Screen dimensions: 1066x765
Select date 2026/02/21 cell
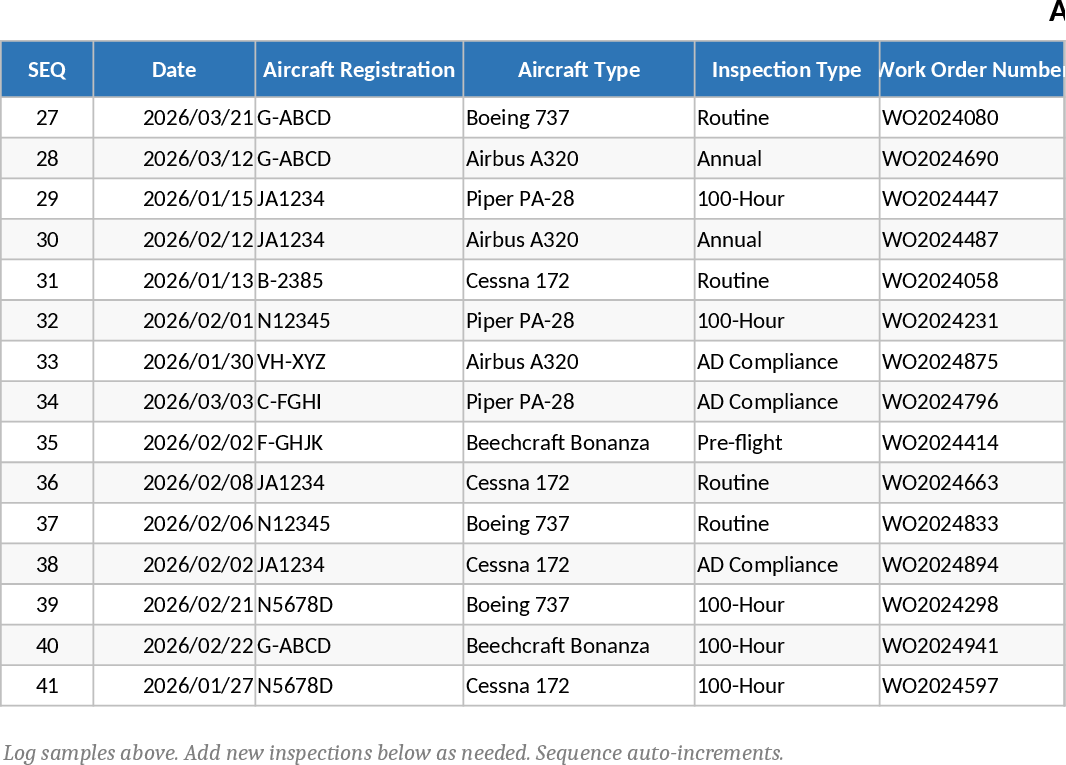(197, 605)
